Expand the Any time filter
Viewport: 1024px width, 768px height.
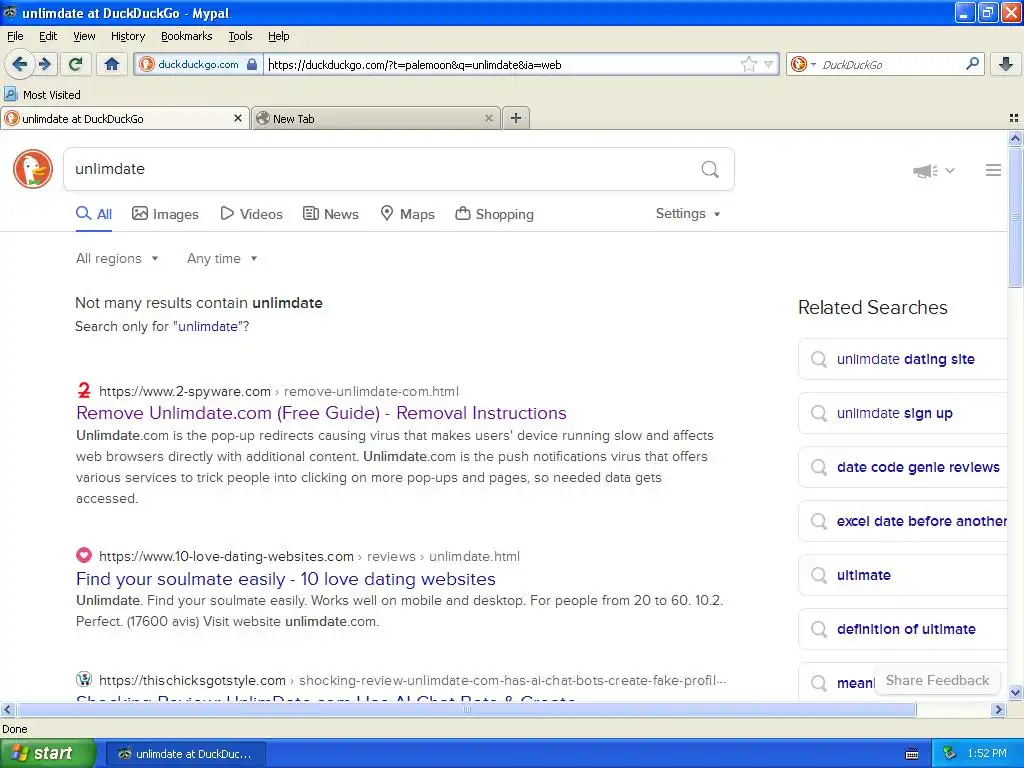click(x=222, y=259)
